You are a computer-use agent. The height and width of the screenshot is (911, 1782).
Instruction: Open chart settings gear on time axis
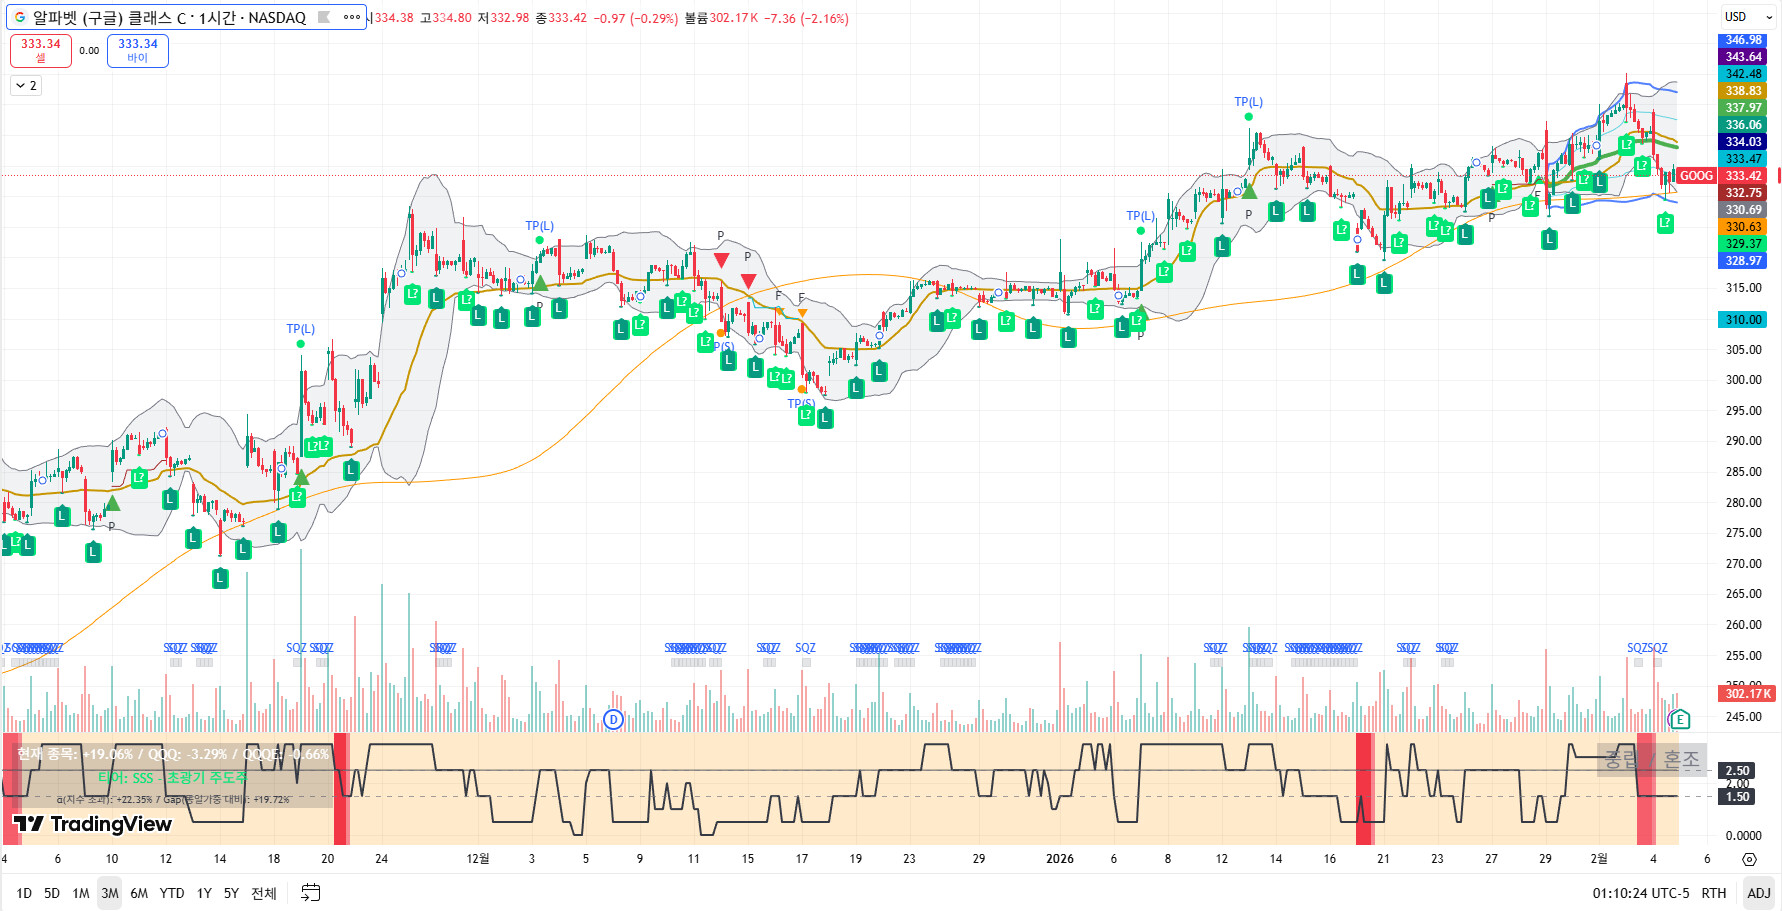tap(1749, 859)
